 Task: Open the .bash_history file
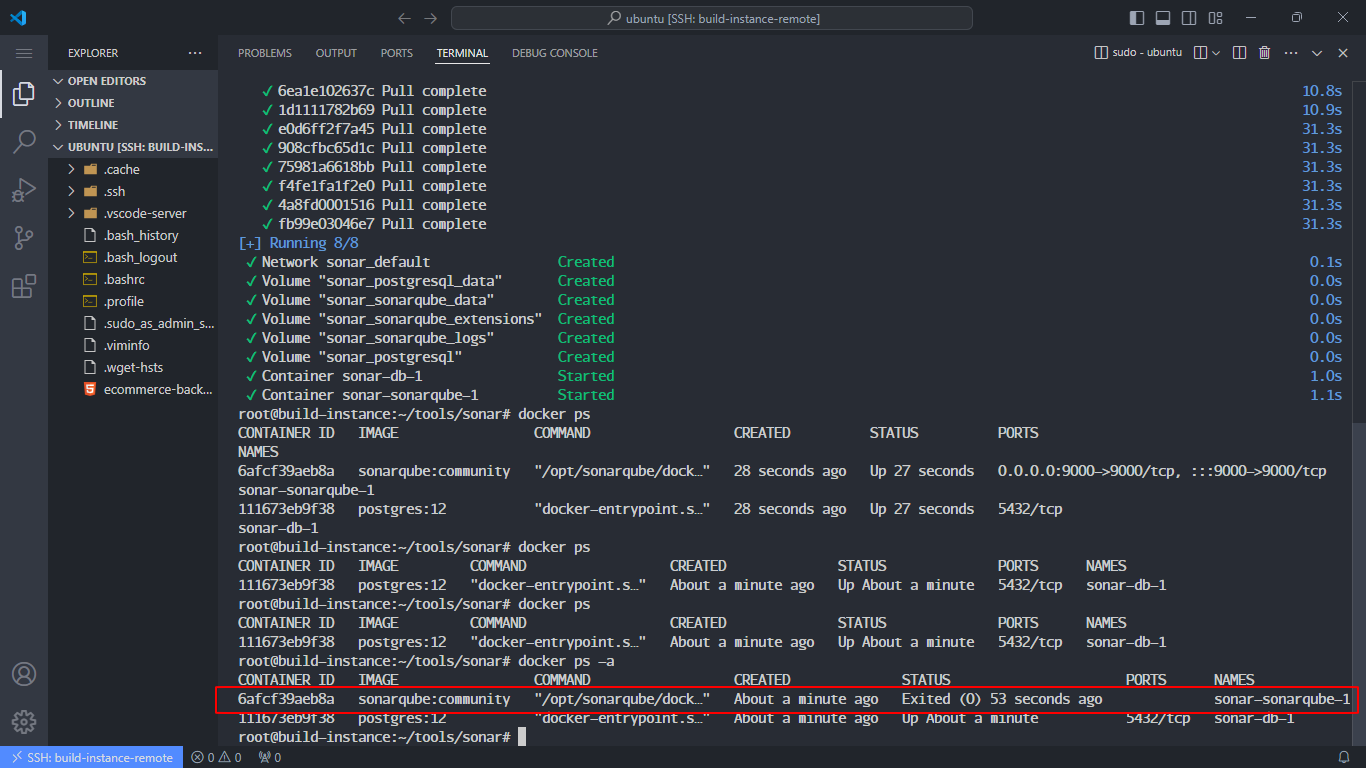pos(133,235)
